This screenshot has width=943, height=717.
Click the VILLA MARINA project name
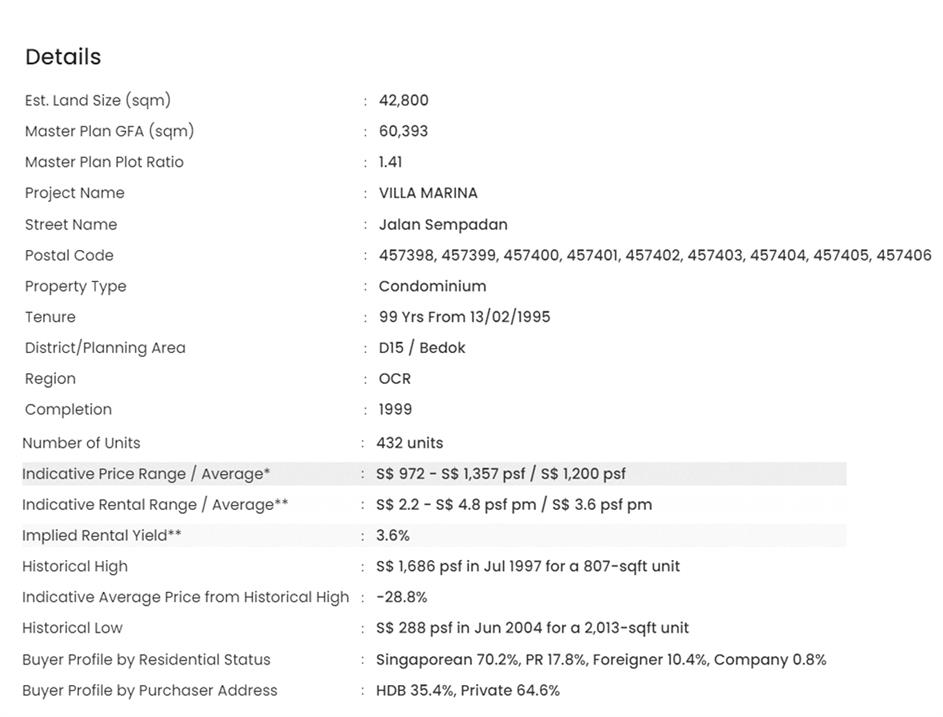pos(428,193)
